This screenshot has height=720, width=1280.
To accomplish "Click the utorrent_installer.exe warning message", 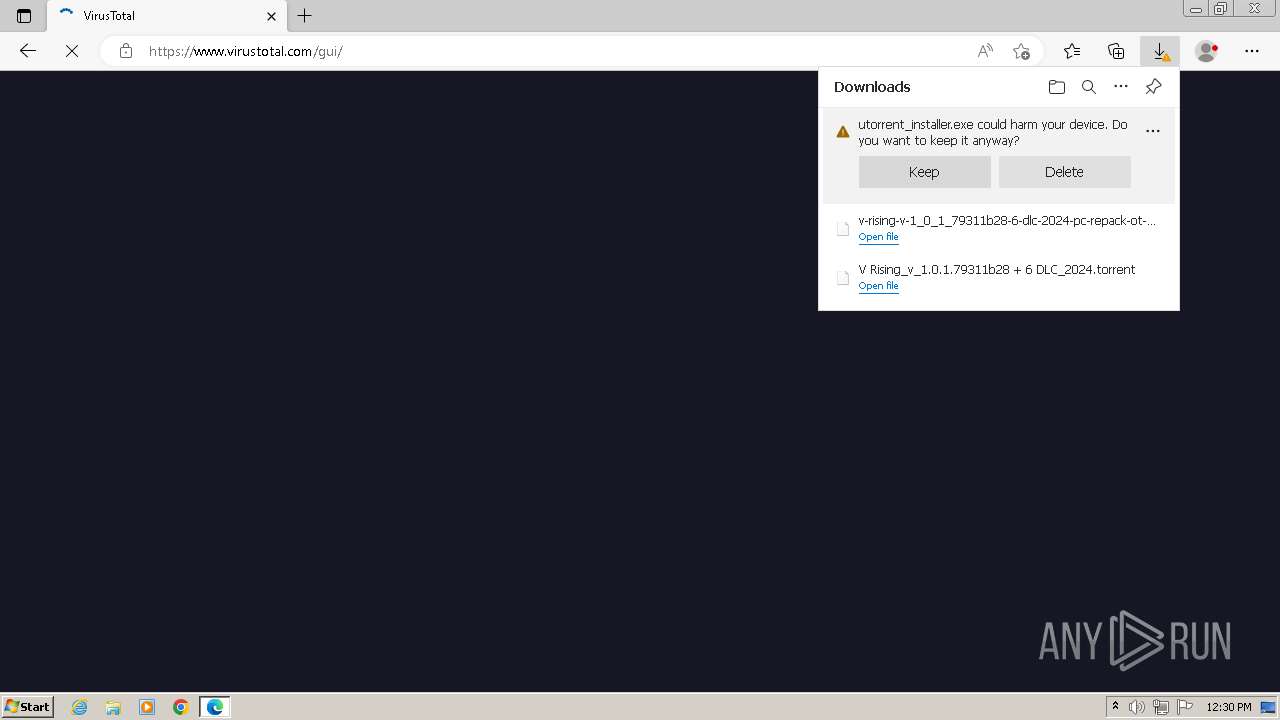I will (x=992, y=132).
